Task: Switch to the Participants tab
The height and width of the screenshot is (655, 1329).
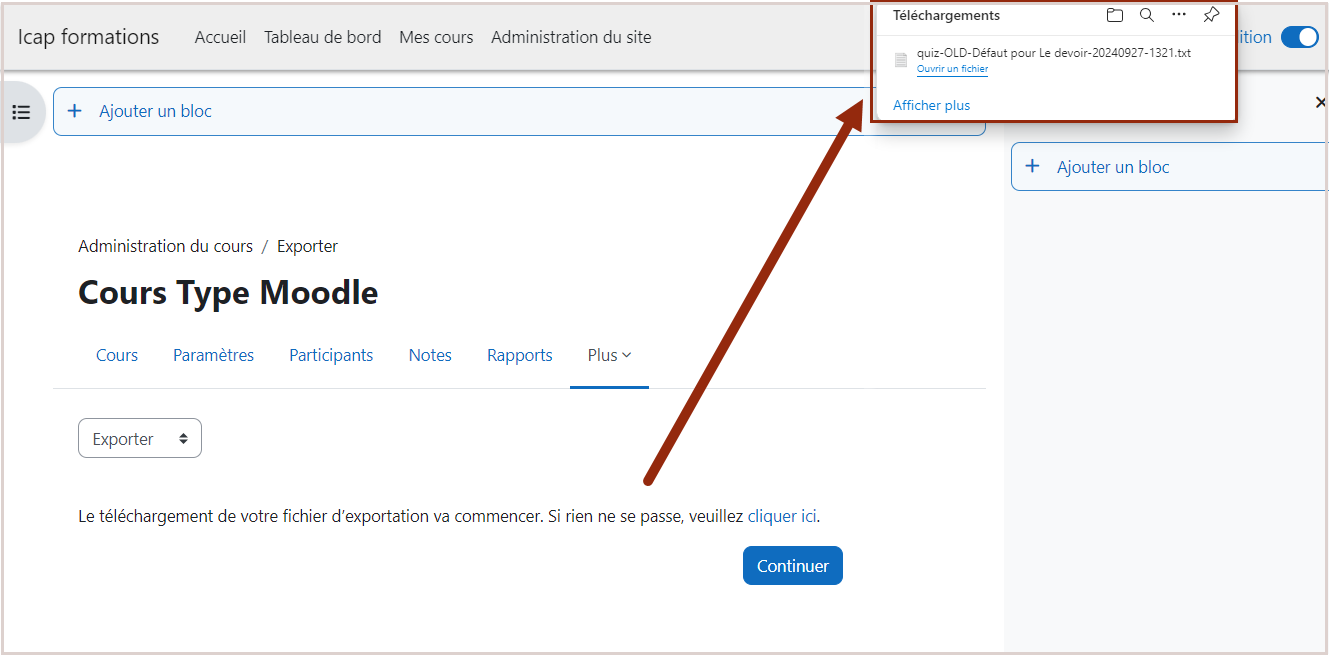Action: 331,355
